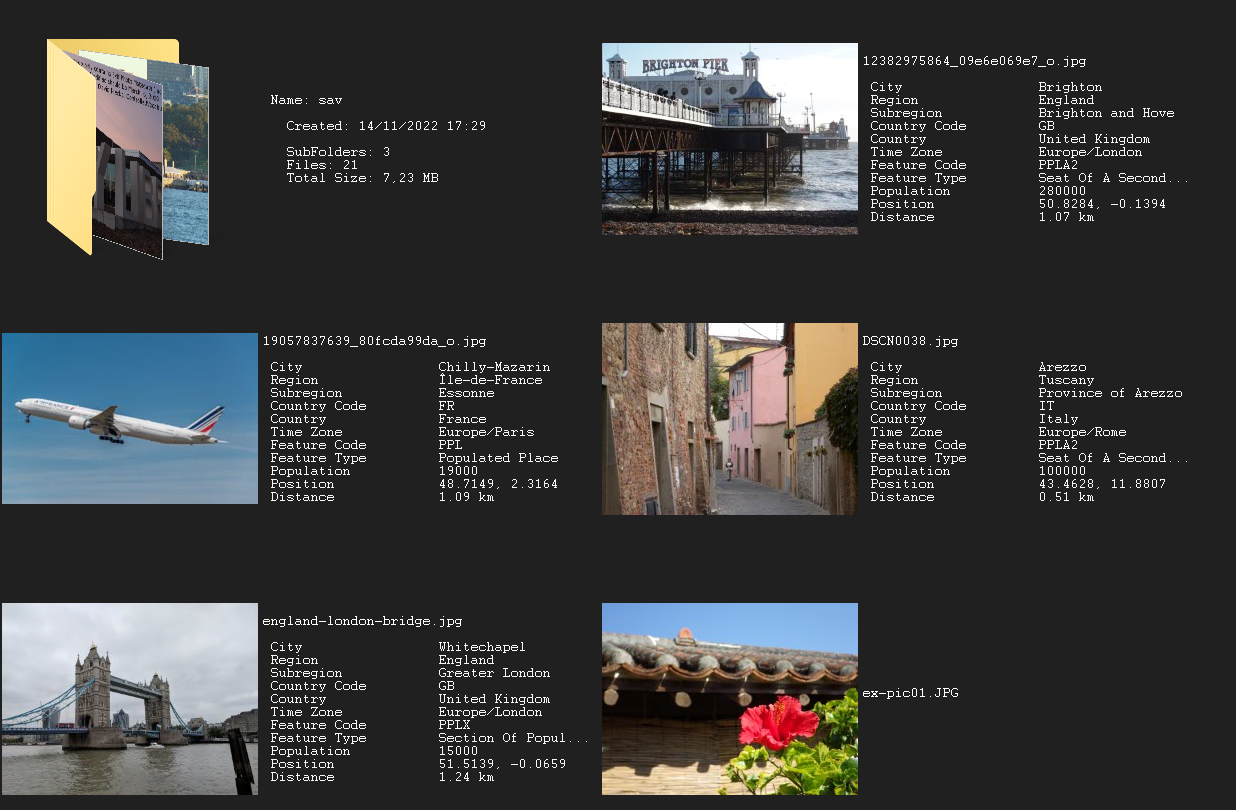The width and height of the screenshot is (1236, 810).
Task: Click Region value 'Tuscany'
Action: click(1066, 380)
